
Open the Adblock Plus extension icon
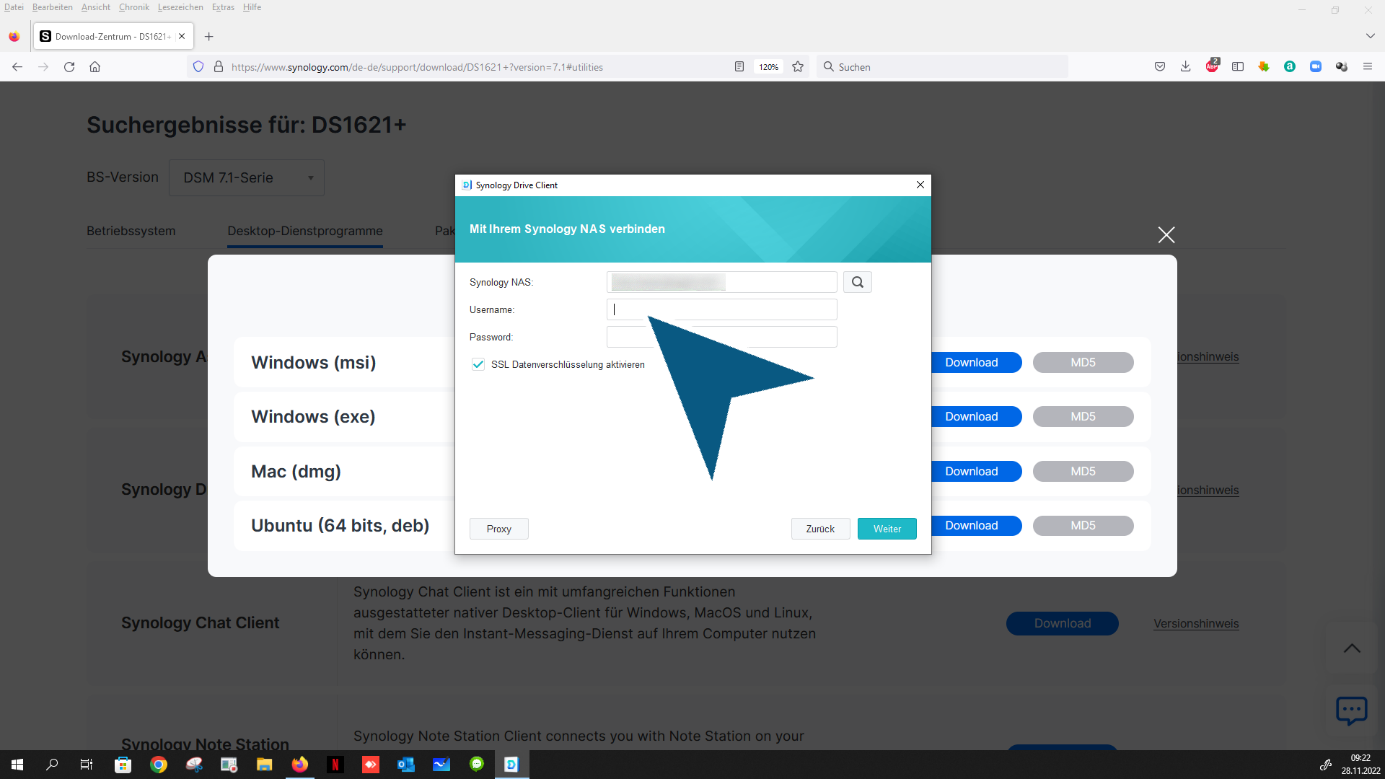click(1212, 66)
